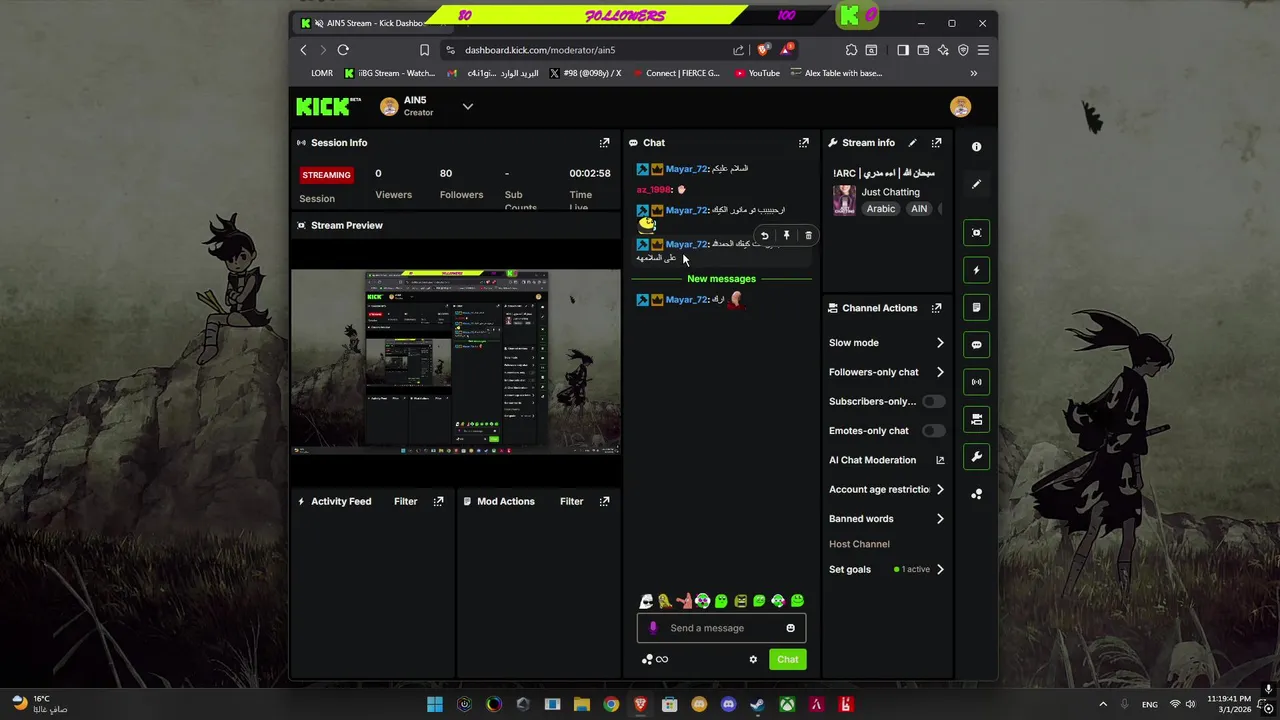Open the browser extensions puzzle icon
Image resolution: width=1280 pixels, height=720 pixels.
click(x=851, y=50)
